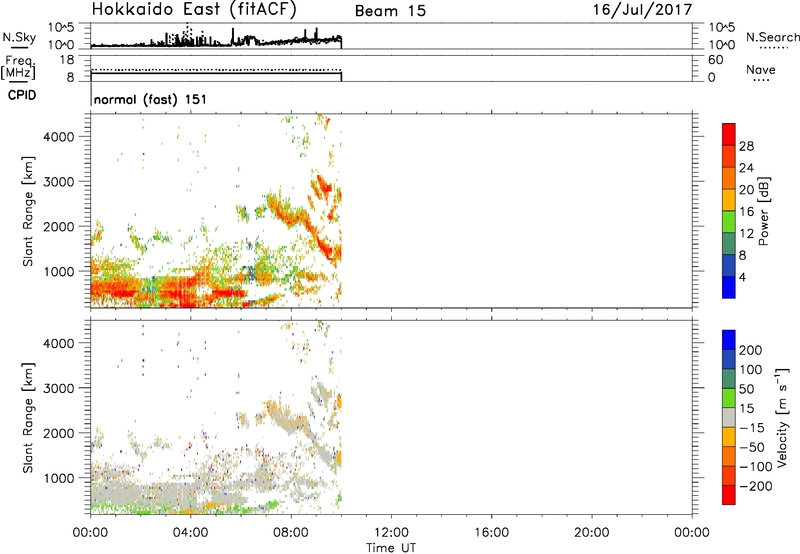This screenshot has height=554, width=800.
Task: Click Slant Range [km] label of power panel
Action: tap(28, 211)
